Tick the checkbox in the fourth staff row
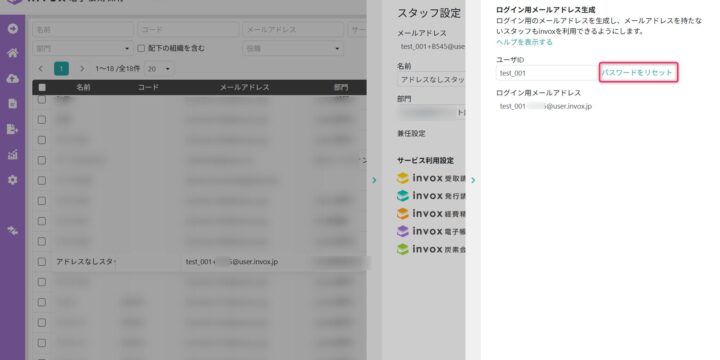720x360 pixels. click(42, 160)
